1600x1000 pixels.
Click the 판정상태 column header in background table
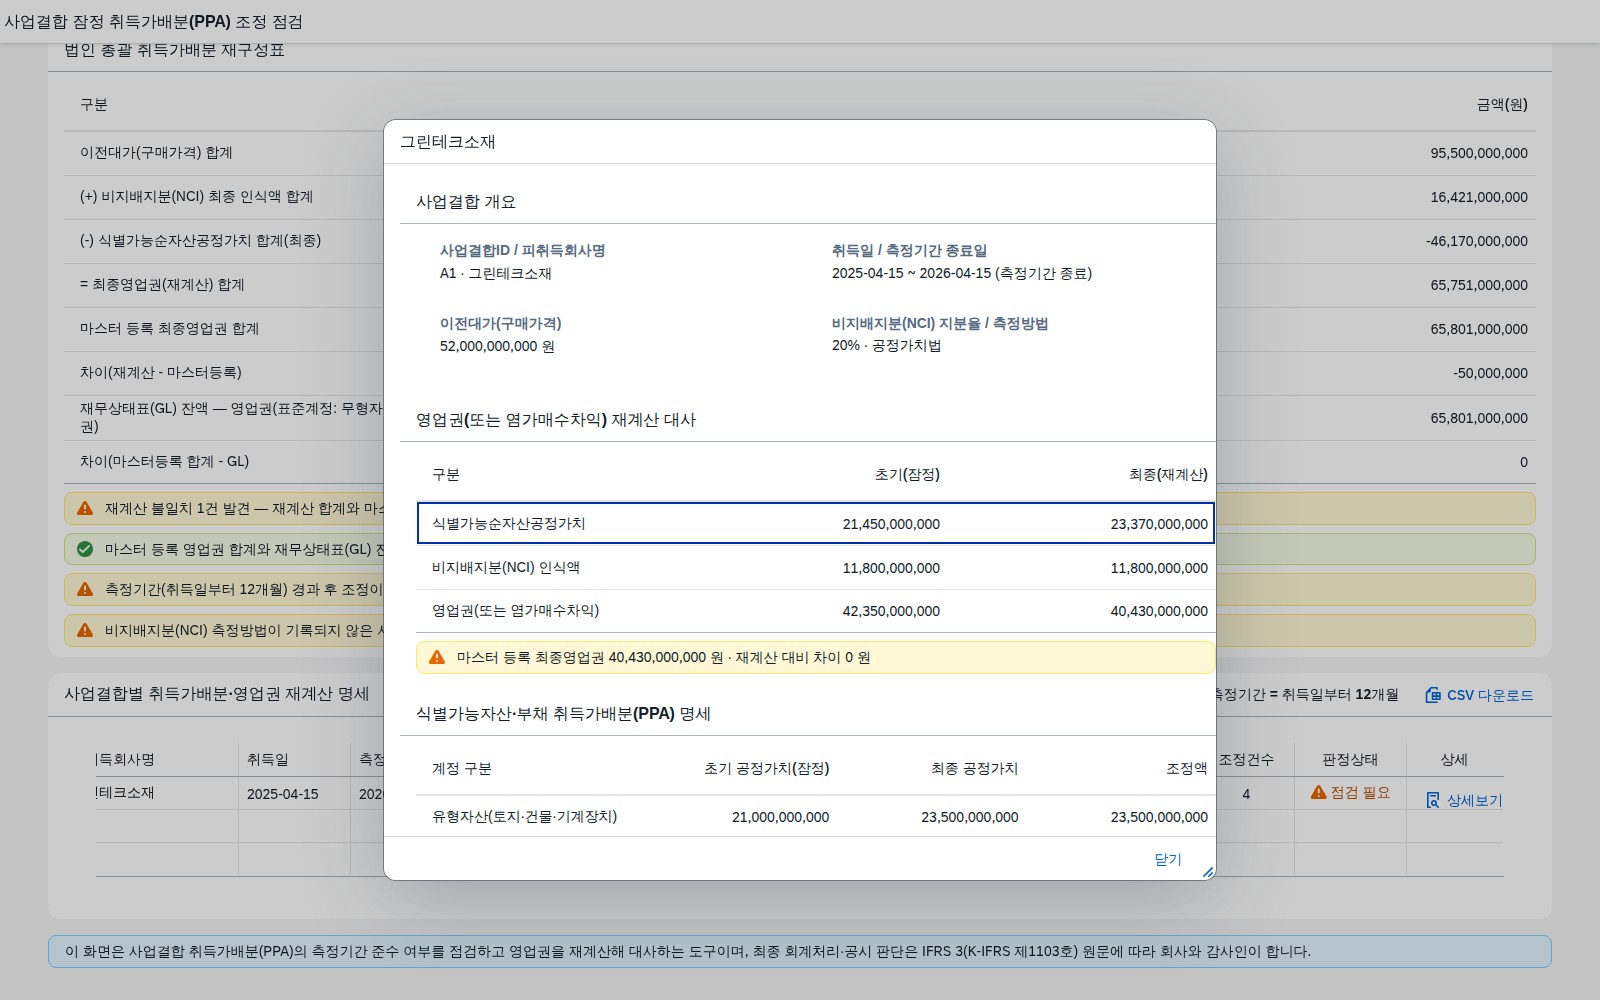pyautogui.click(x=1350, y=760)
